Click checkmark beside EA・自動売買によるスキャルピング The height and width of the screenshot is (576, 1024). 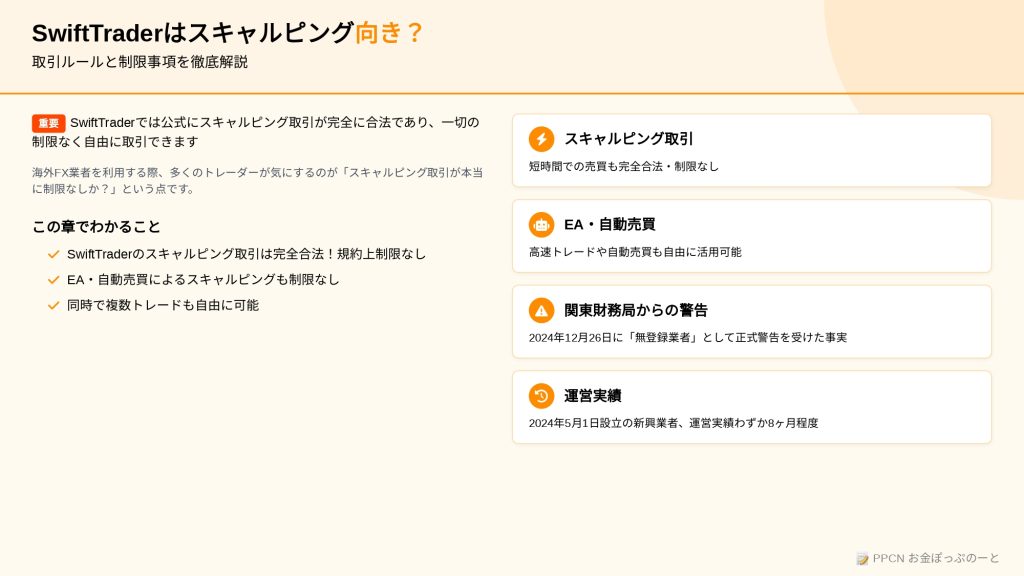54,280
